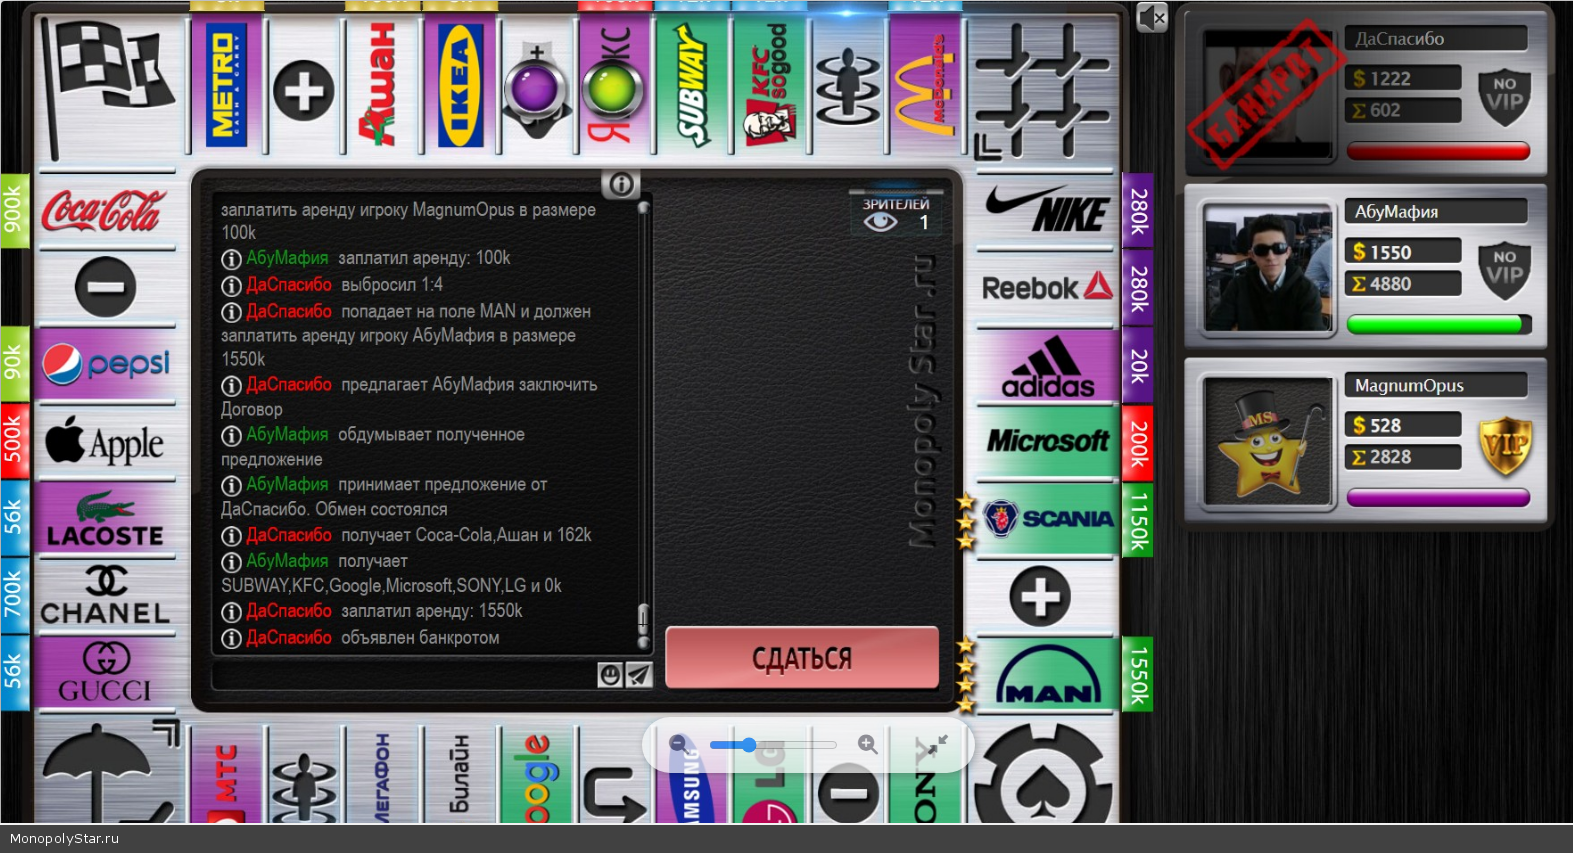The height and width of the screenshot is (853, 1573).
Task: Click АбуМафия cash balance 1550
Action: tap(1403, 252)
